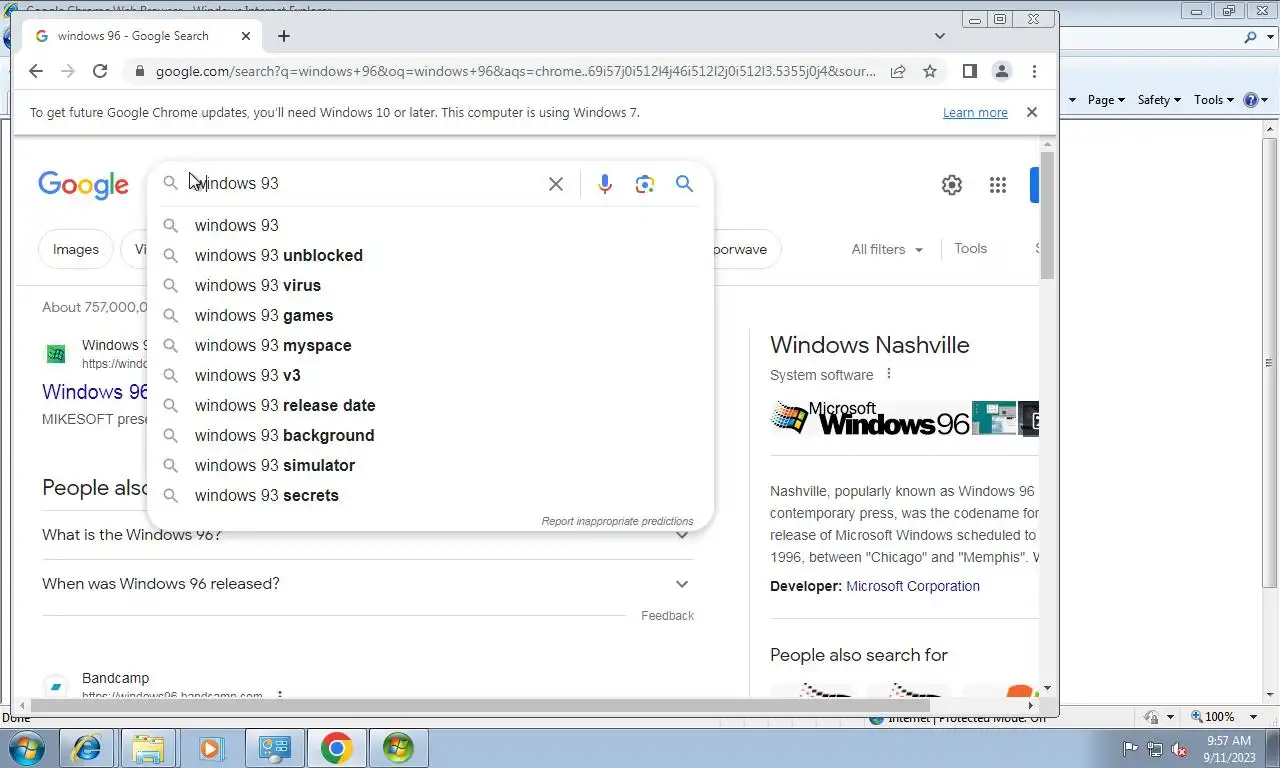This screenshot has height=768, width=1280.
Task: Search by image with Google Lens icon
Action: (x=645, y=184)
